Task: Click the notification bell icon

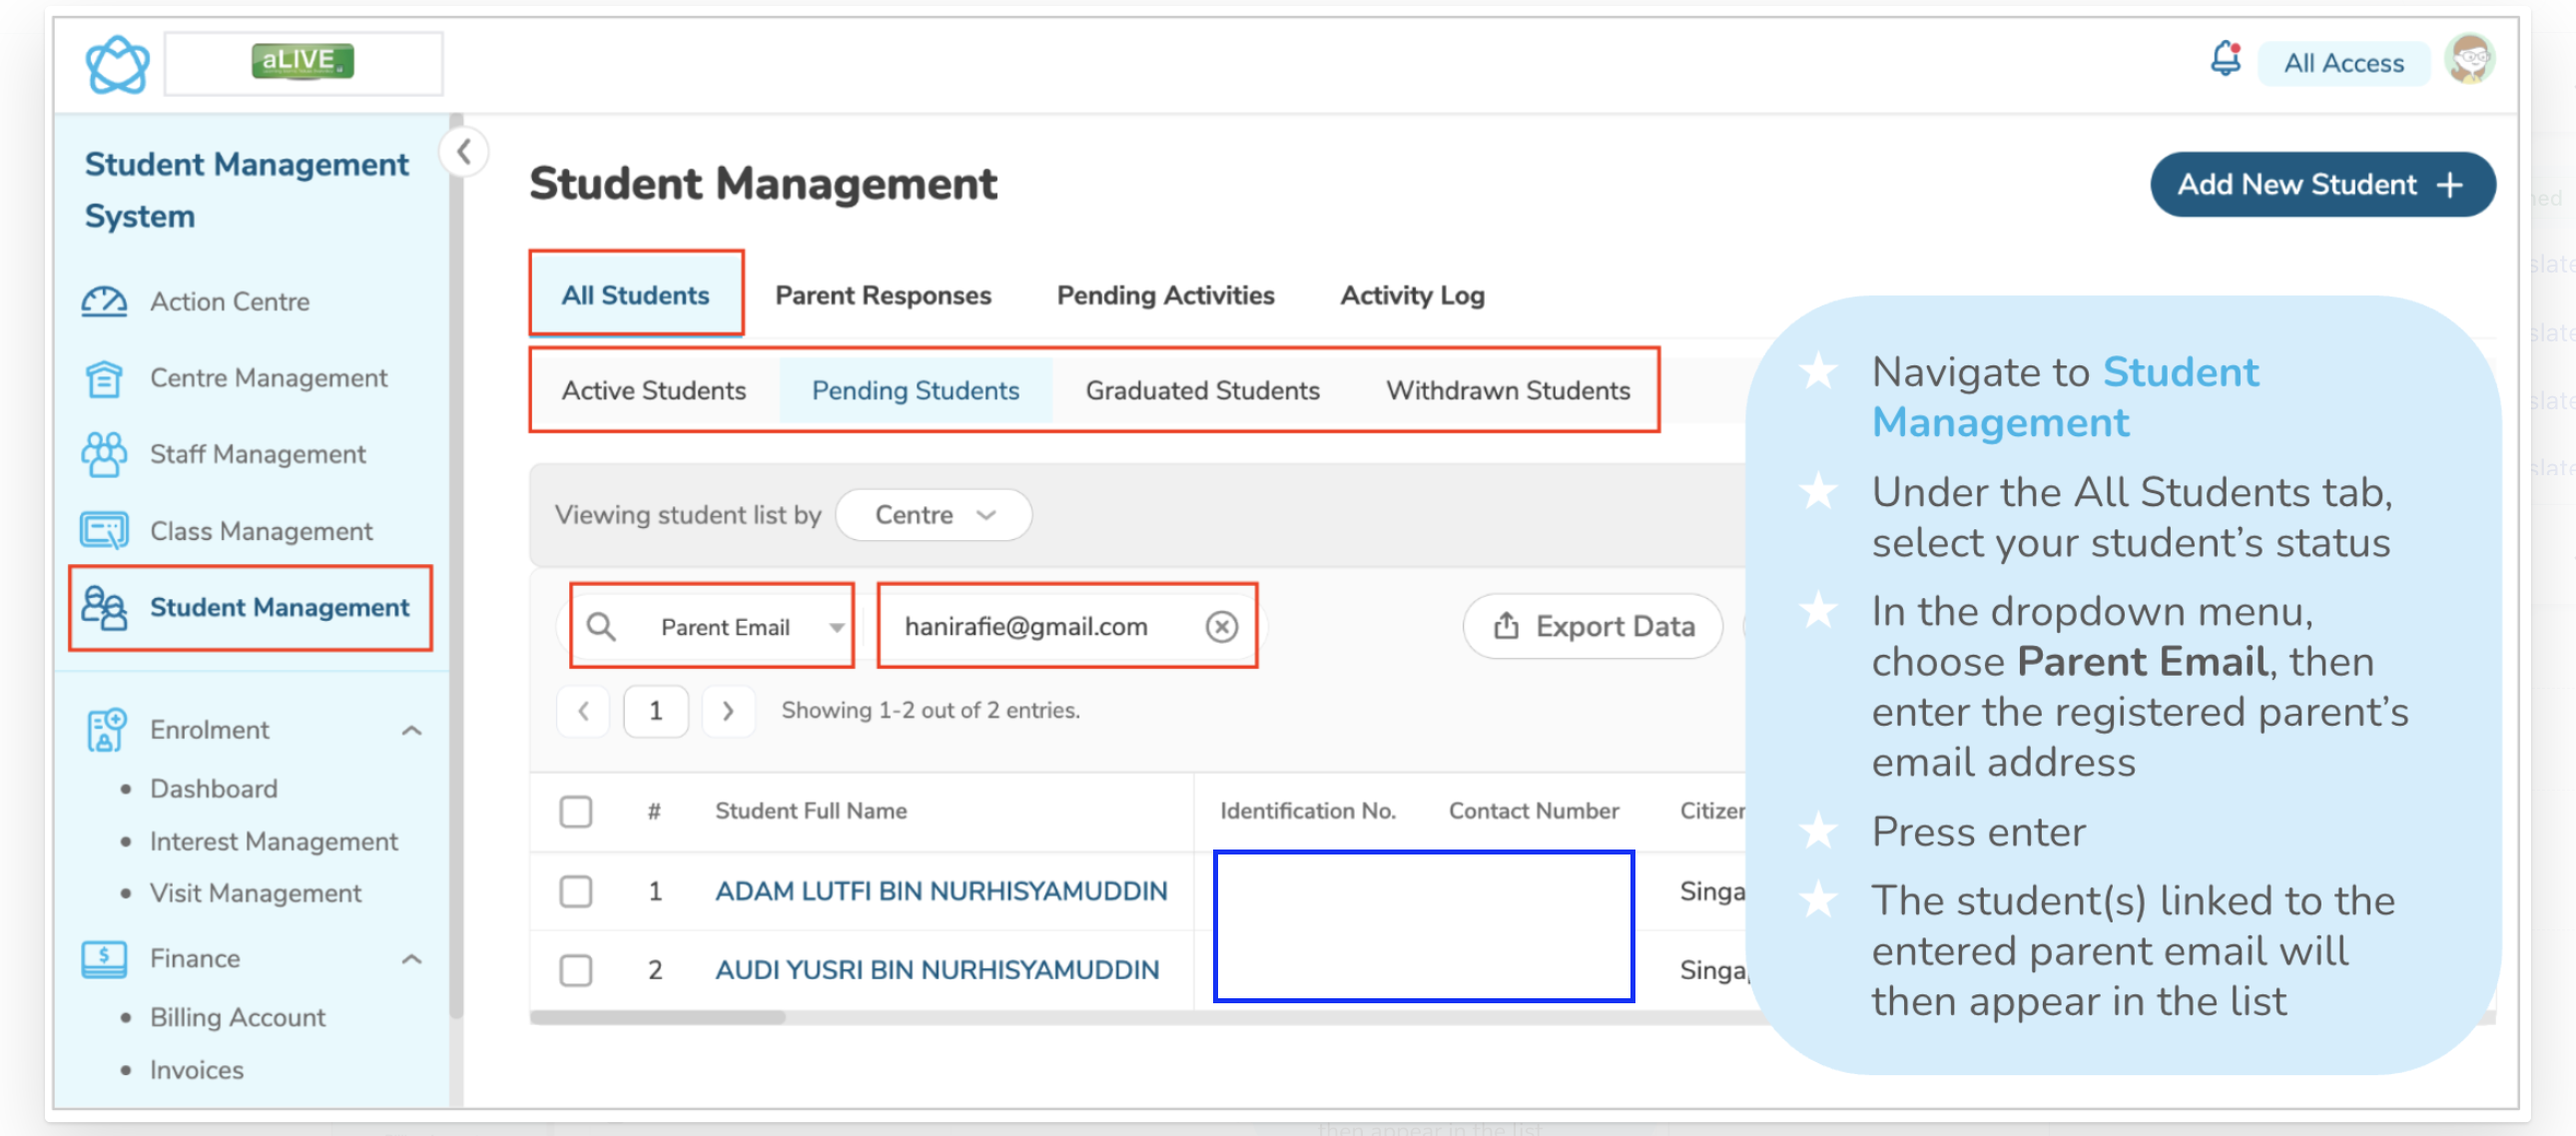Action: pos(2224,59)
